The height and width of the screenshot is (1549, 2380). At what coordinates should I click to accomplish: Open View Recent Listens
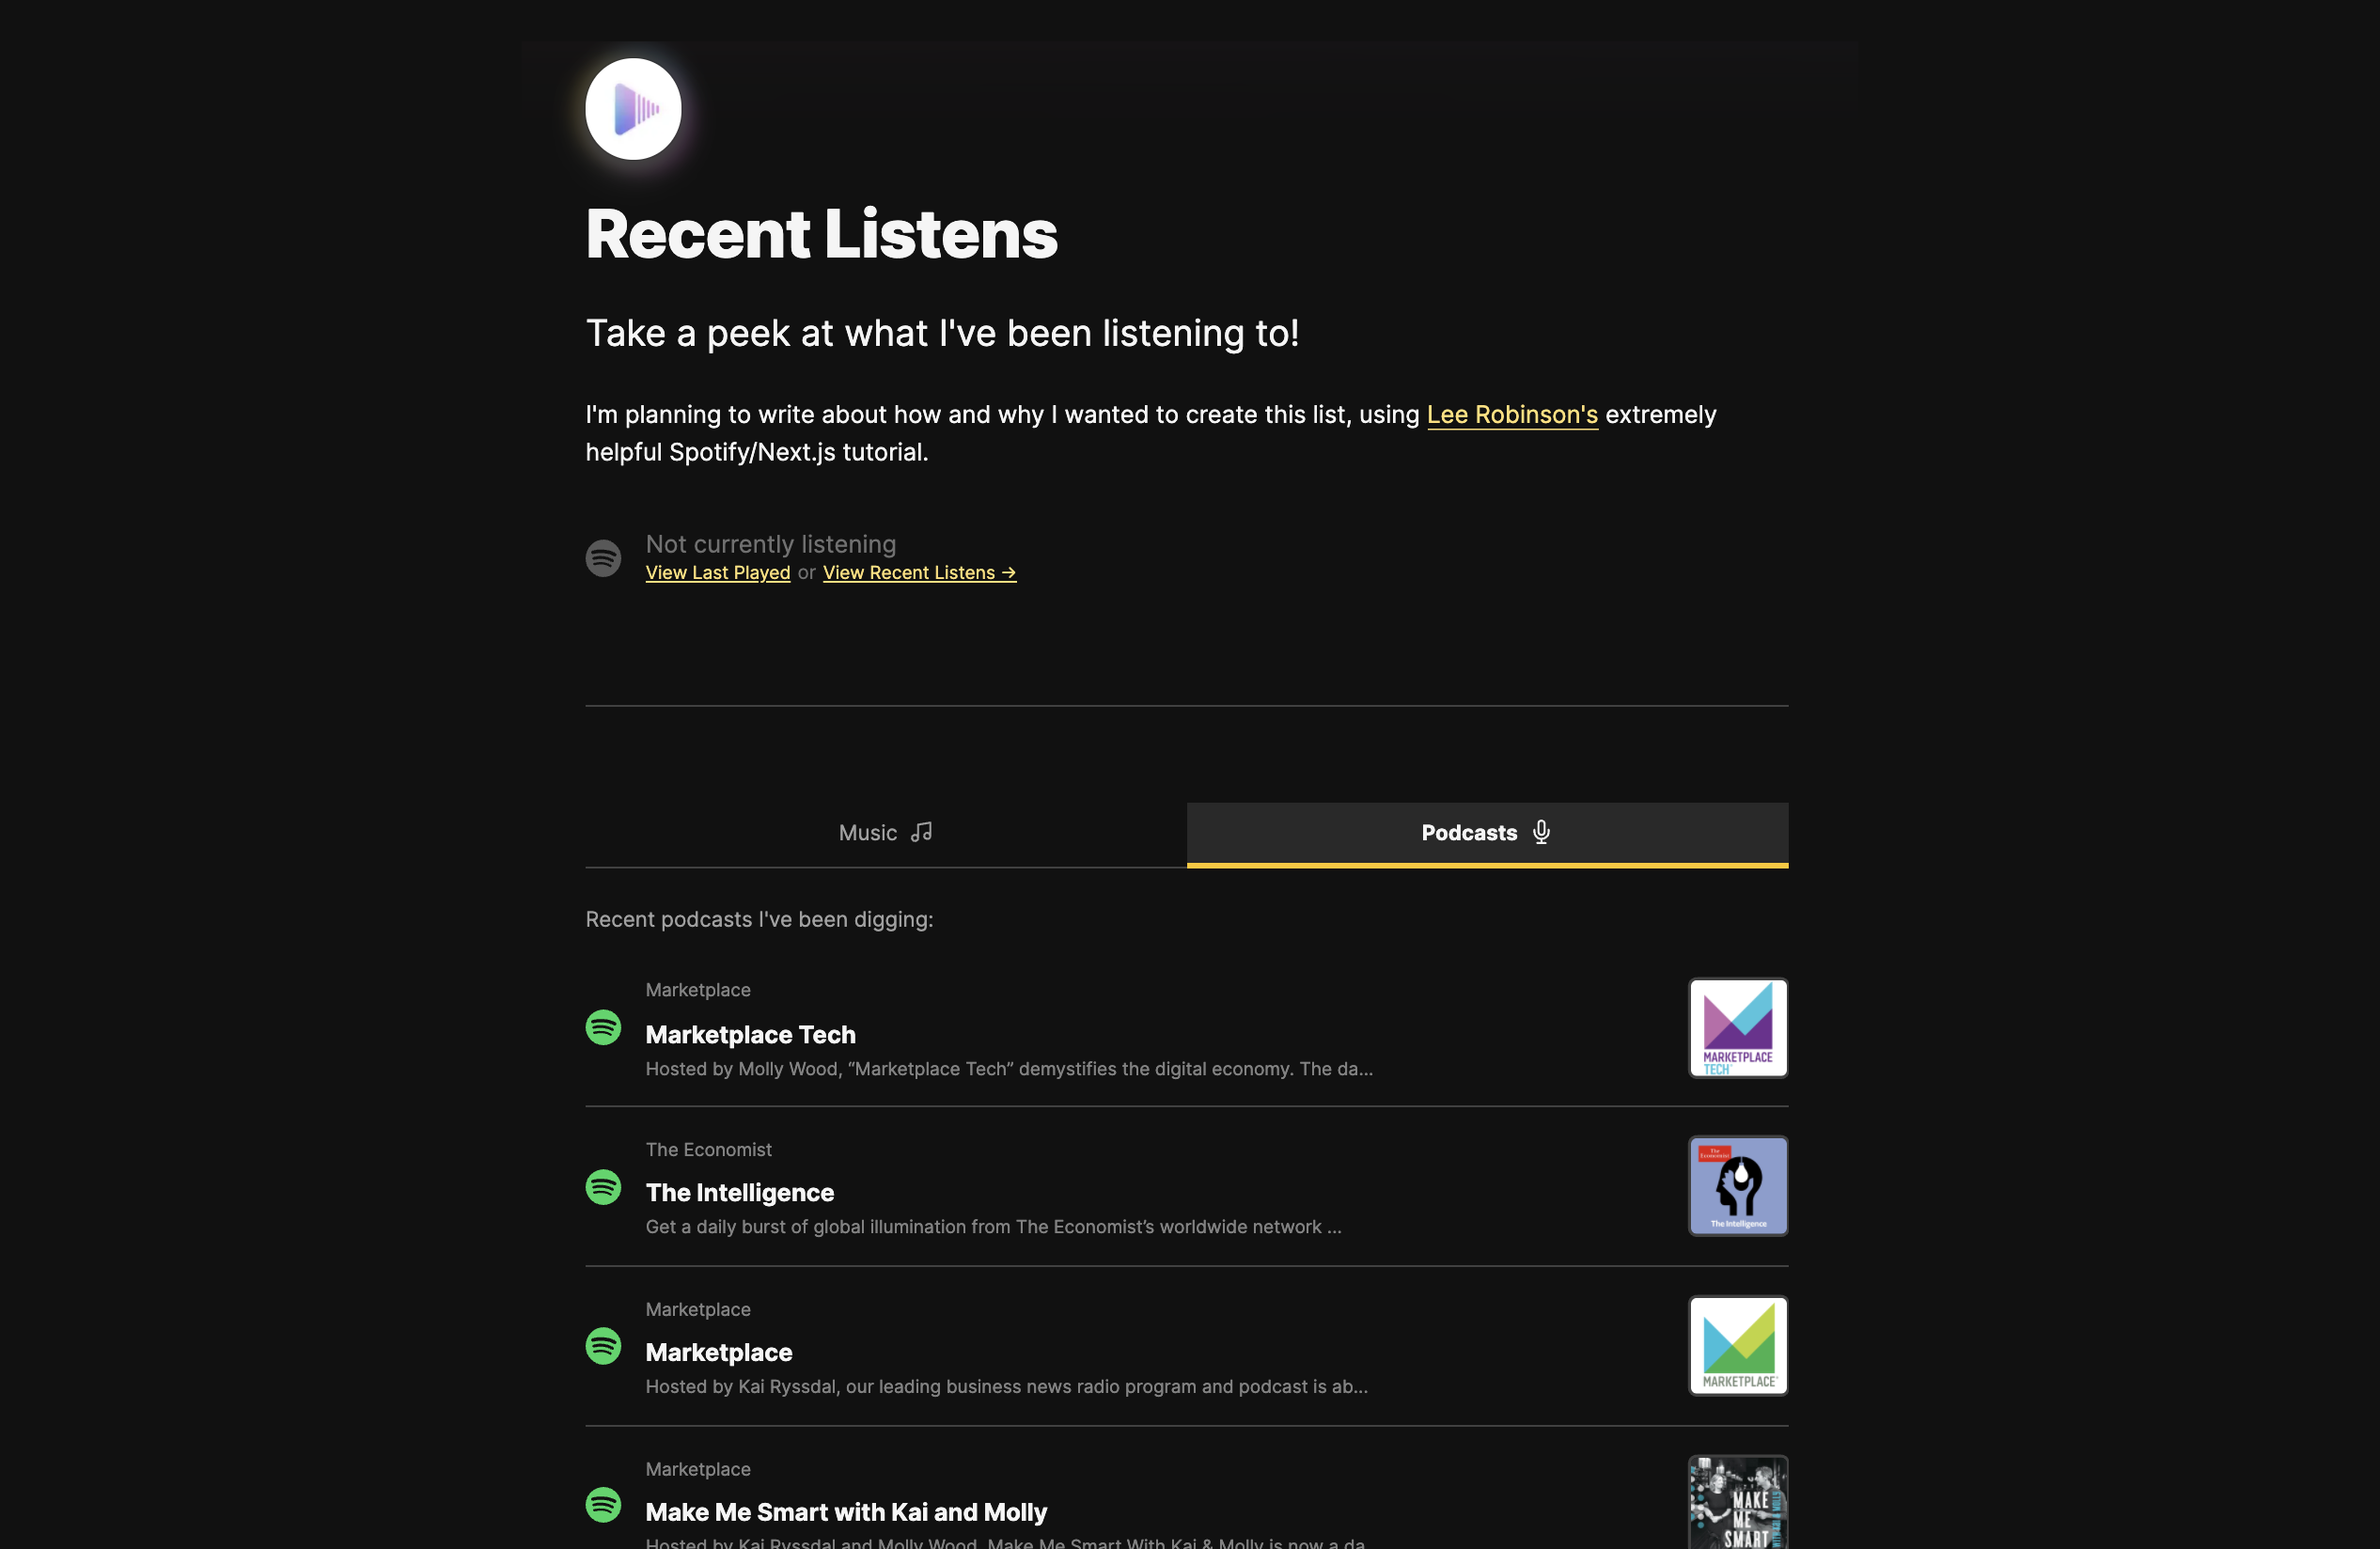point(918,572)
